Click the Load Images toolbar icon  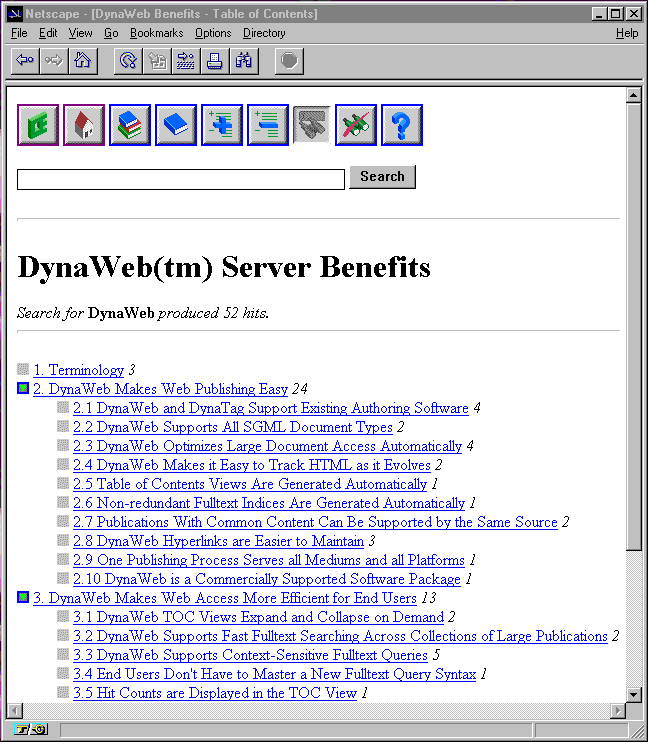pos(157,61)
